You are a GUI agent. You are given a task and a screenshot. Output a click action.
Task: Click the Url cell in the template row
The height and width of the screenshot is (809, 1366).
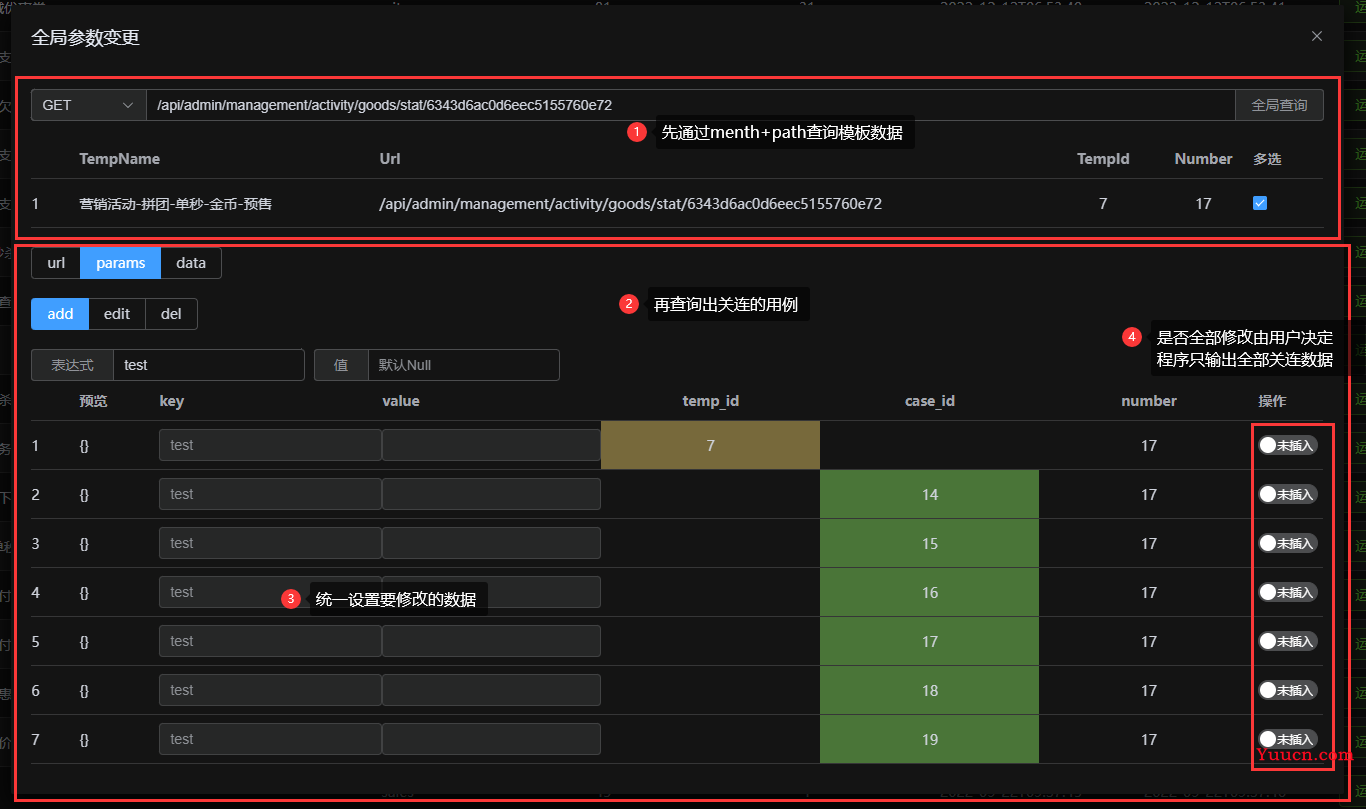(x=630, y=203)
